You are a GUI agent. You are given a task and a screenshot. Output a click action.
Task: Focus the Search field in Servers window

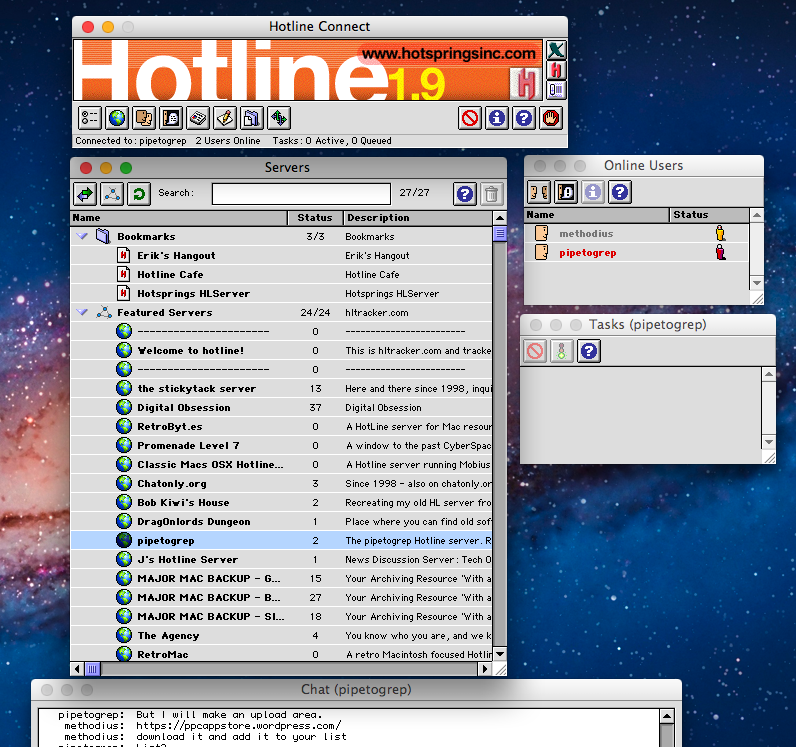(301, 193)
